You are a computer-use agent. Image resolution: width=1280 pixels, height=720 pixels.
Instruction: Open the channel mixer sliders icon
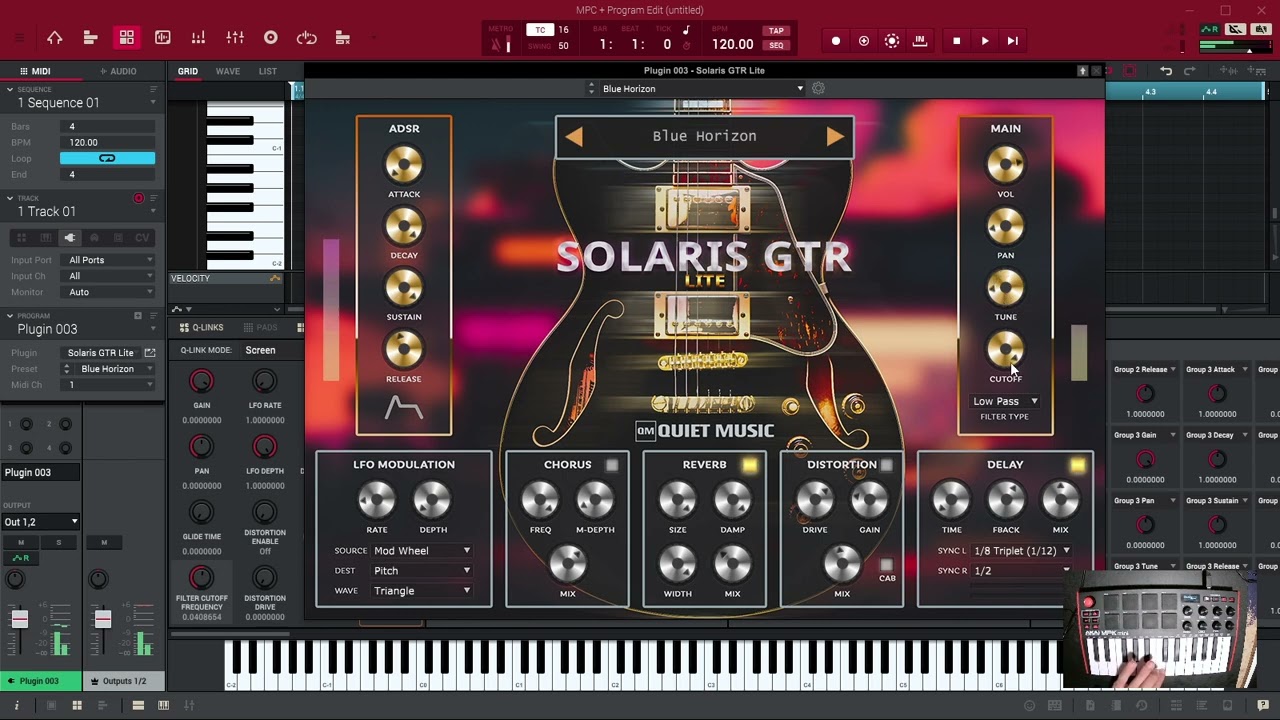tap(235, 38)
